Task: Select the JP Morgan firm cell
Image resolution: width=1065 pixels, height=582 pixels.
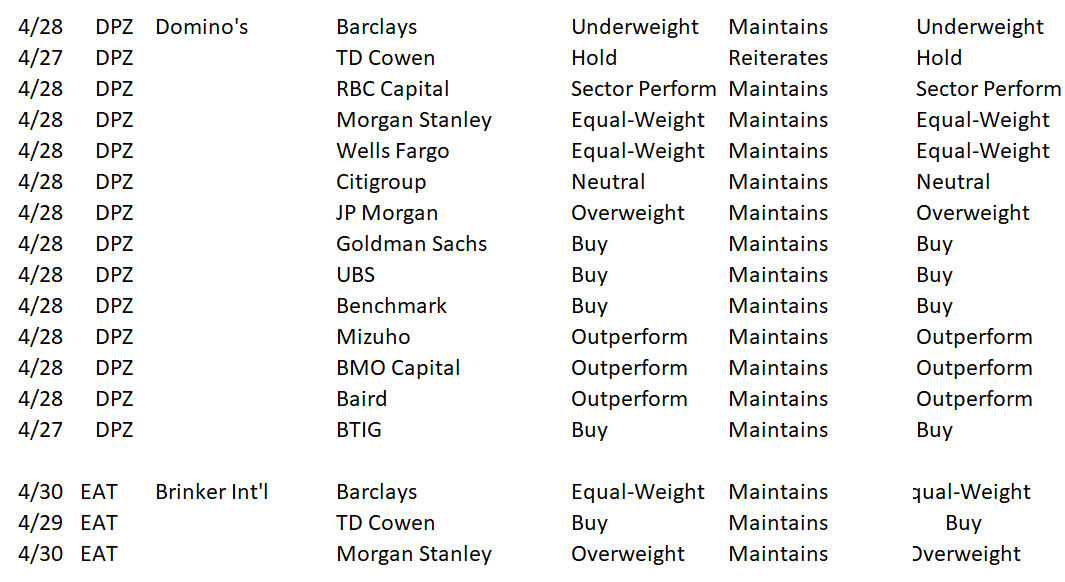Action: click(387, 213)
